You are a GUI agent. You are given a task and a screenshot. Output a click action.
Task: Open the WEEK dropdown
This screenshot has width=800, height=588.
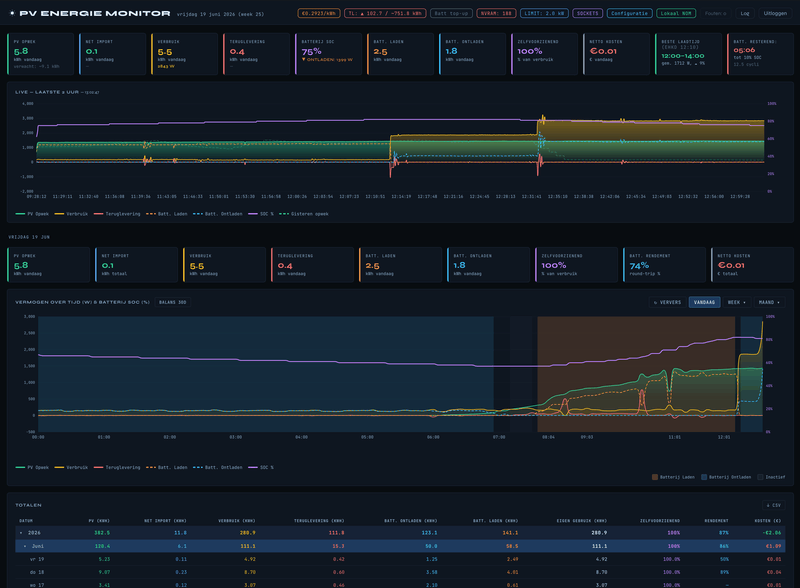pyautogui.click(x=736, y=302)
